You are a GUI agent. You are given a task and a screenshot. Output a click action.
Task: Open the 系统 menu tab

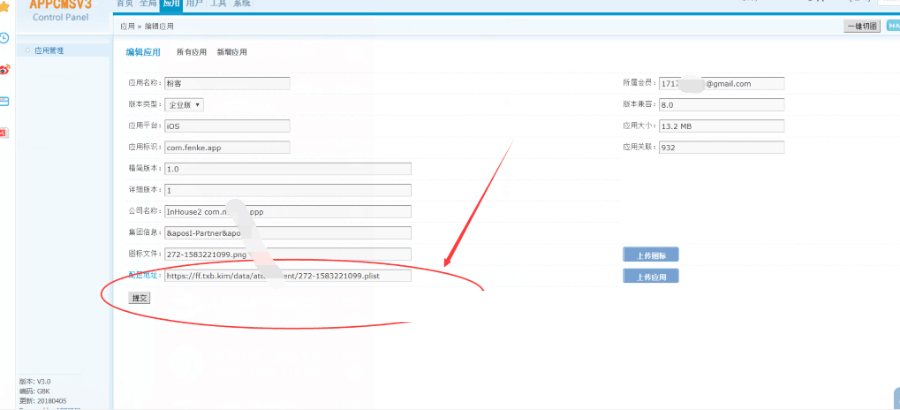pyautogui.click(x=241, y=4)
